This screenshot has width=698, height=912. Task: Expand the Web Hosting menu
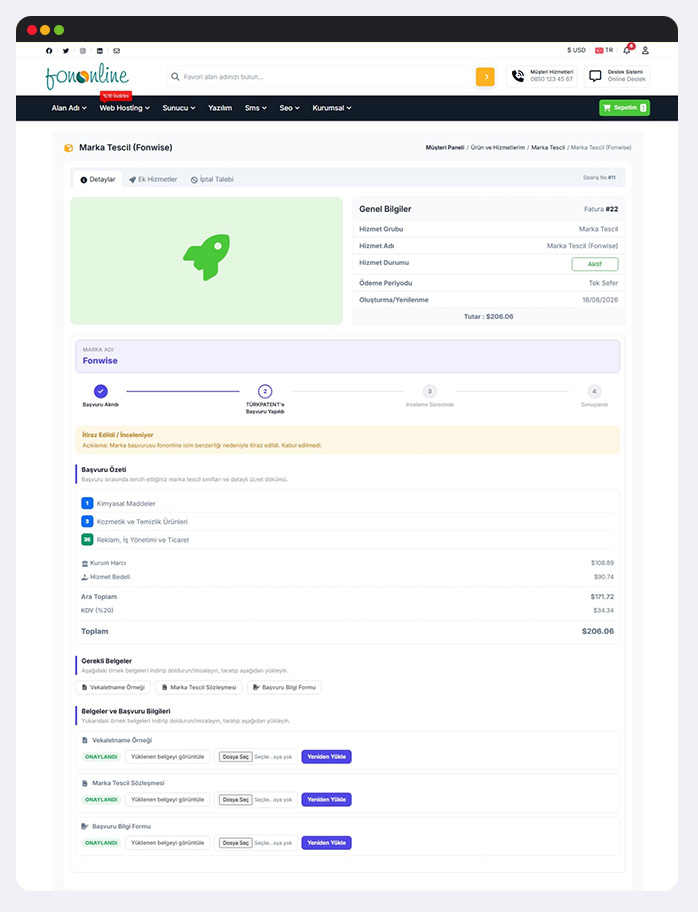(x=124, y=108)
